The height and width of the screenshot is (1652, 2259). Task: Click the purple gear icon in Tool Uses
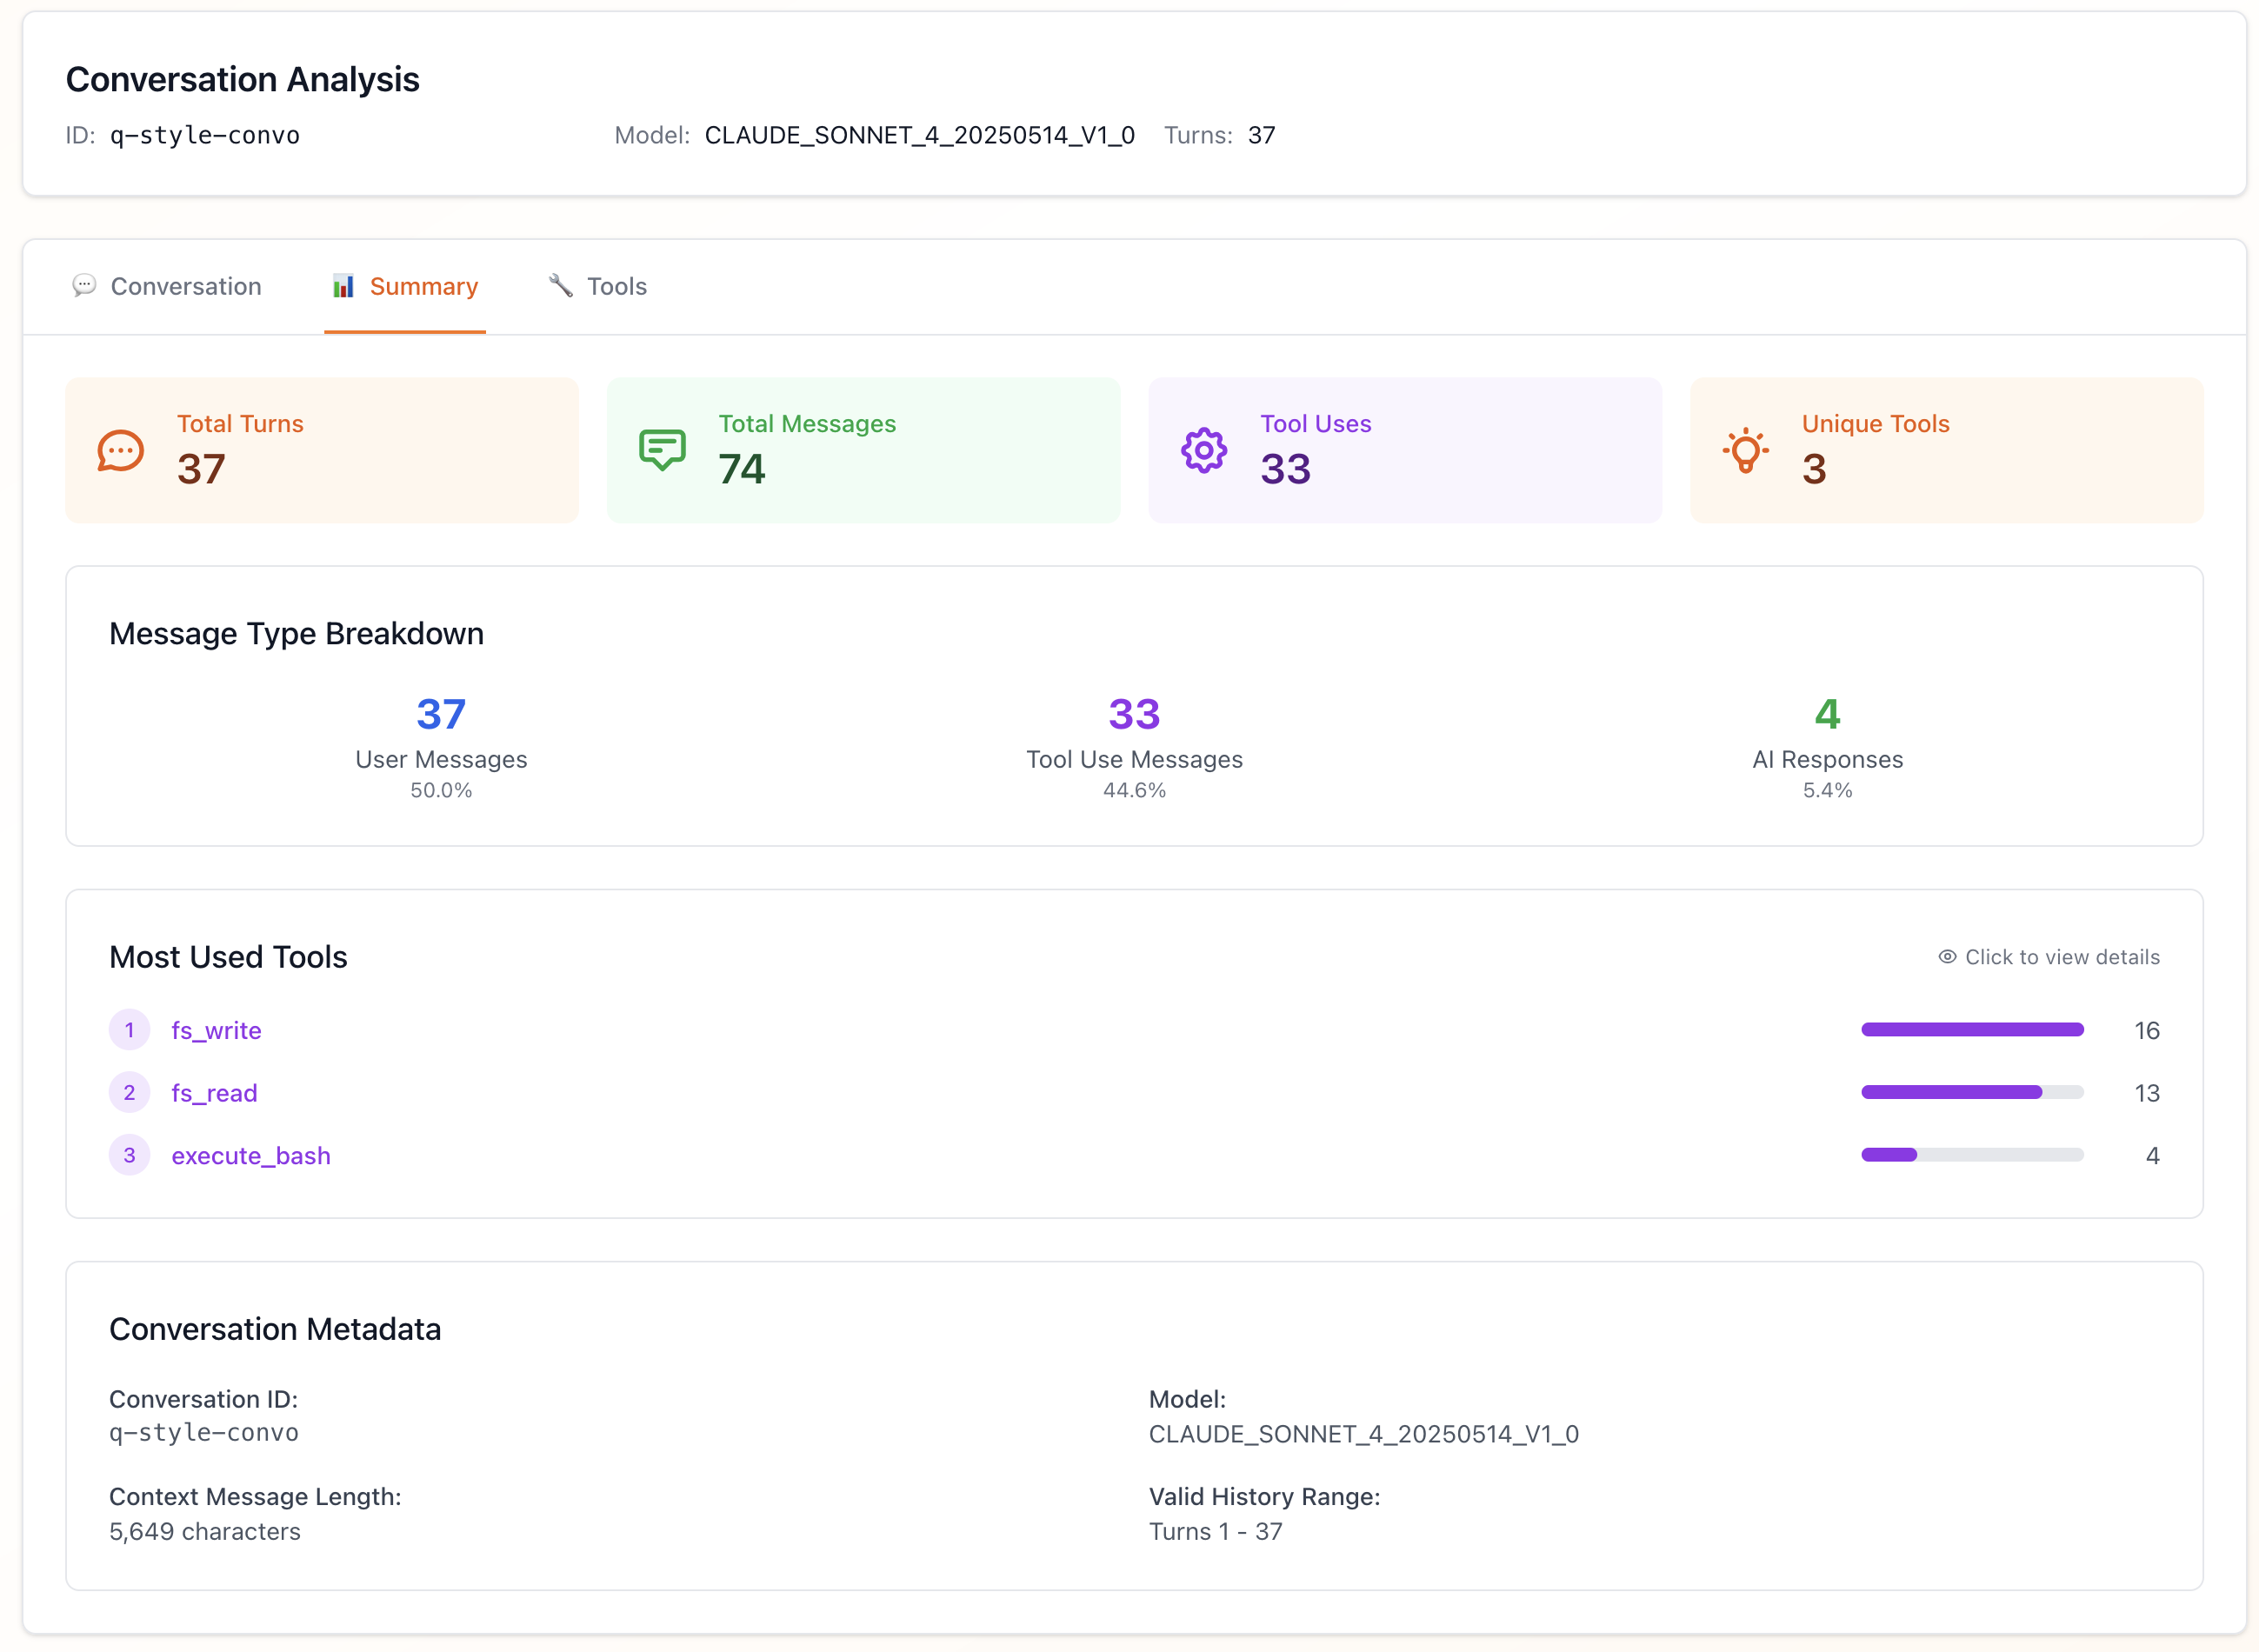[x=1204, y=451]
